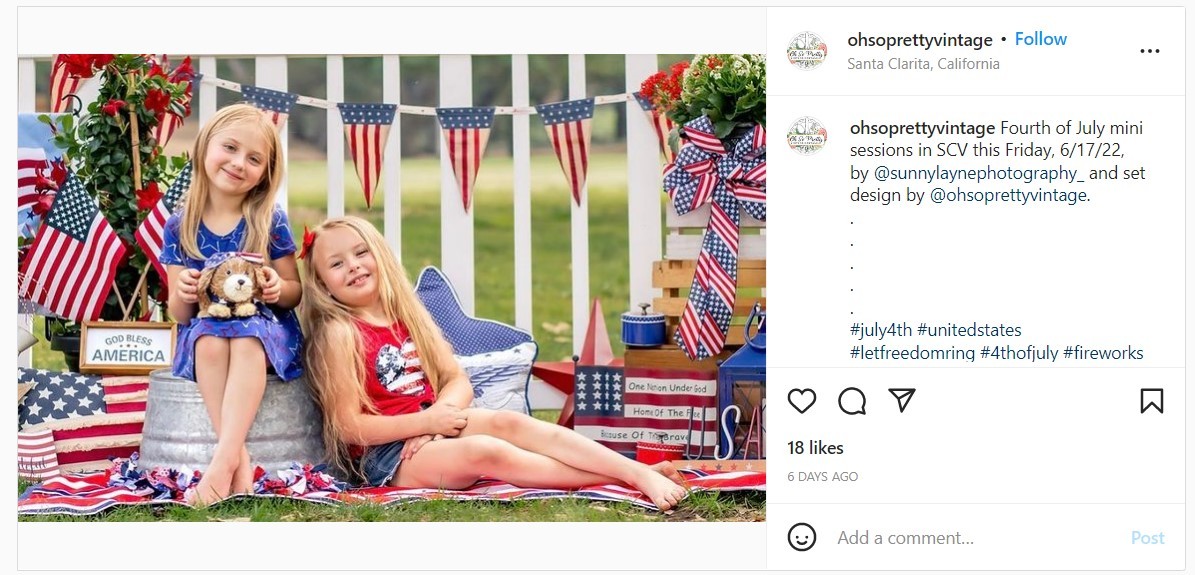Click the Fourth of July post photo
1195x575 pixels.
(392, 288)
